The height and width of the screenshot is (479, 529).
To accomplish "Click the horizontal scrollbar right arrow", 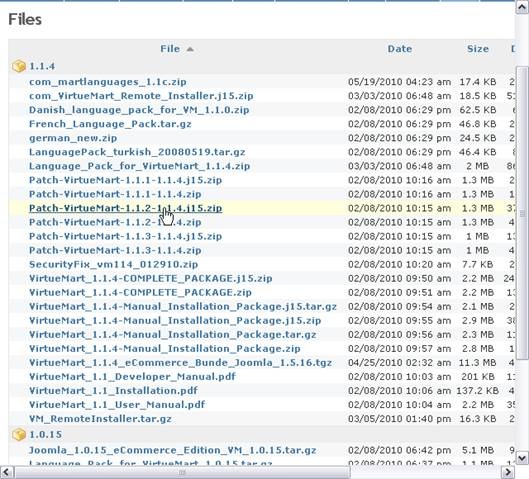I will (x=508, y=472).
